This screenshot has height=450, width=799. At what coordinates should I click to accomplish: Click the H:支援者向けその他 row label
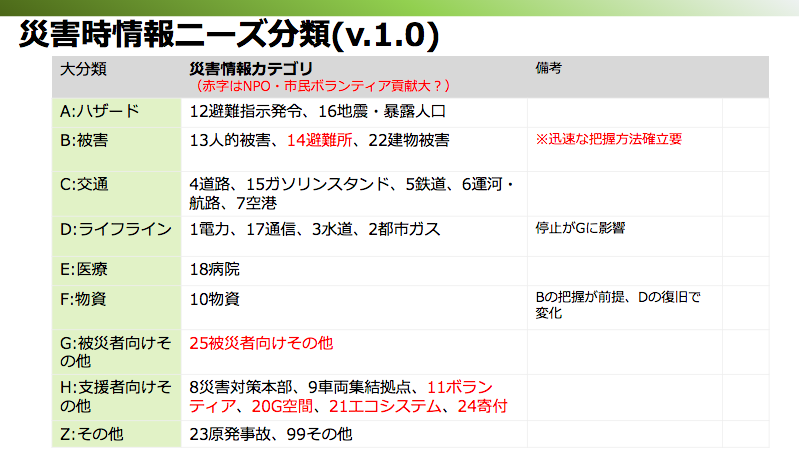[115, 396]
